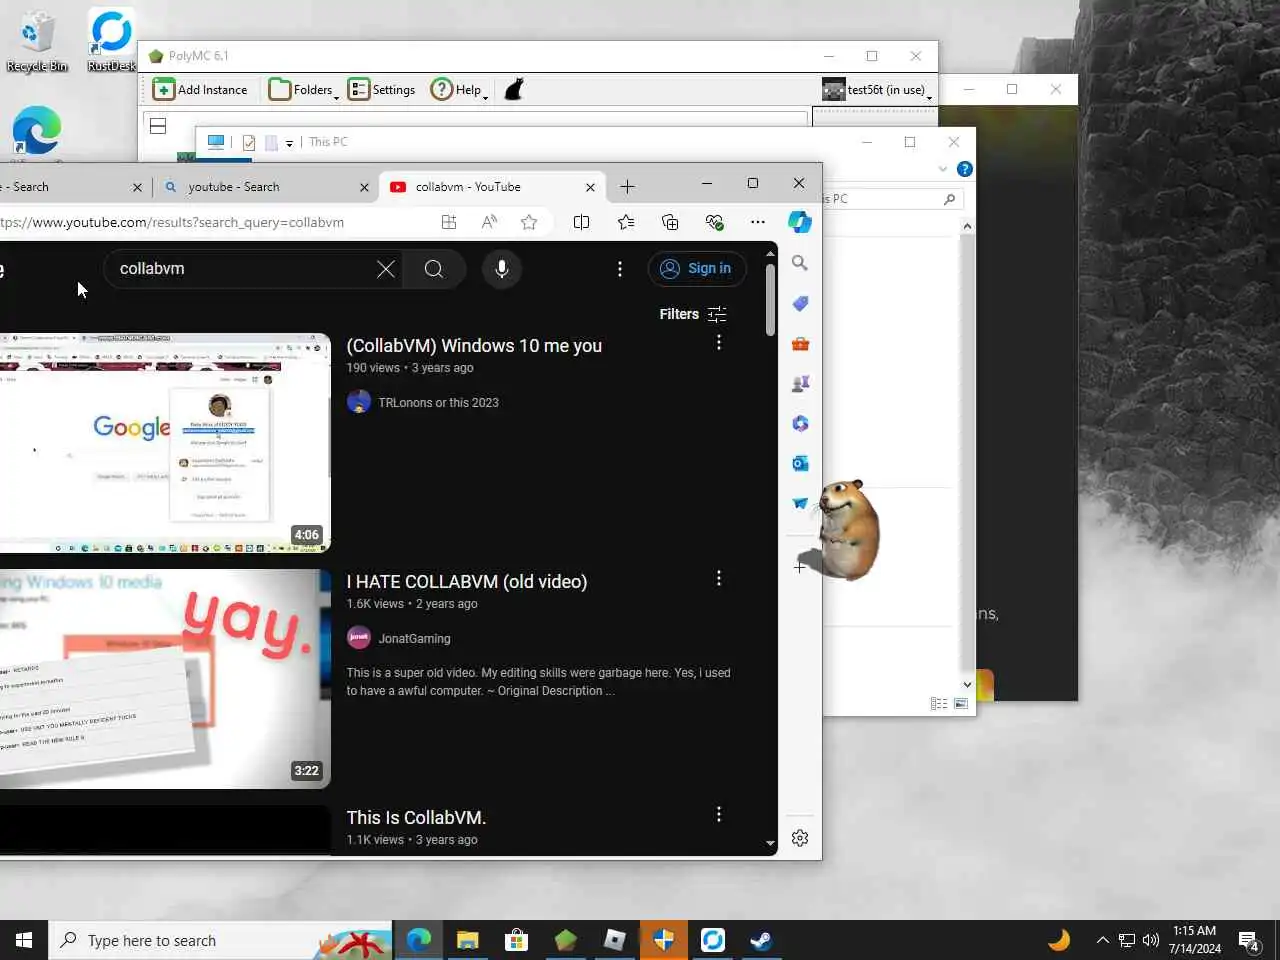Open Edge Collections
1280x960 pixels.
tap(670, 222)
